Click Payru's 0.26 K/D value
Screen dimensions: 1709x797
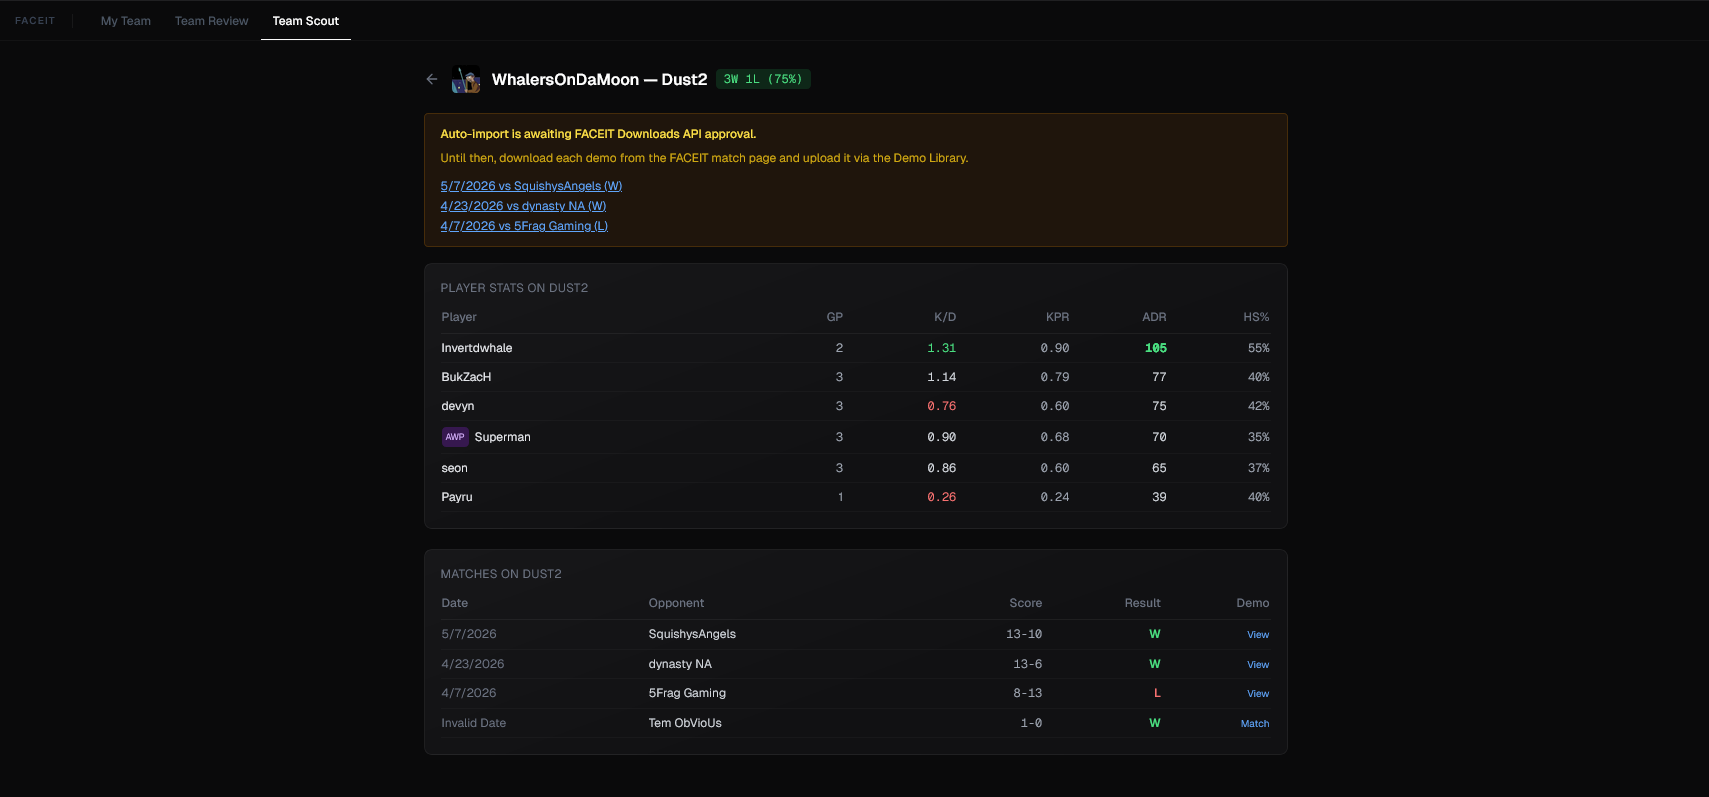point(942,497)
